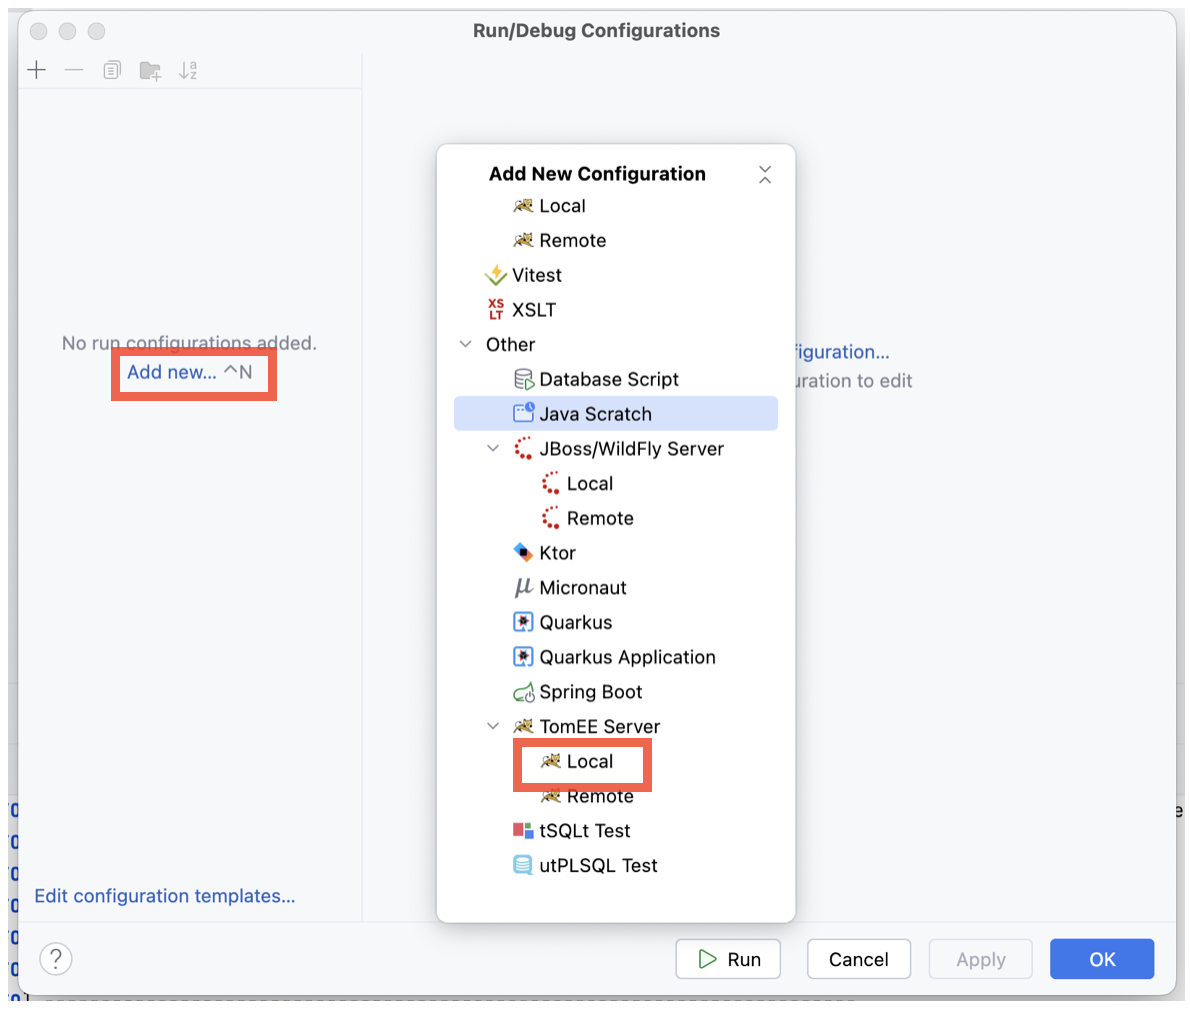Click the Vitest lightning icon
Screen dimensions: 1190x1014
point(496,275)
